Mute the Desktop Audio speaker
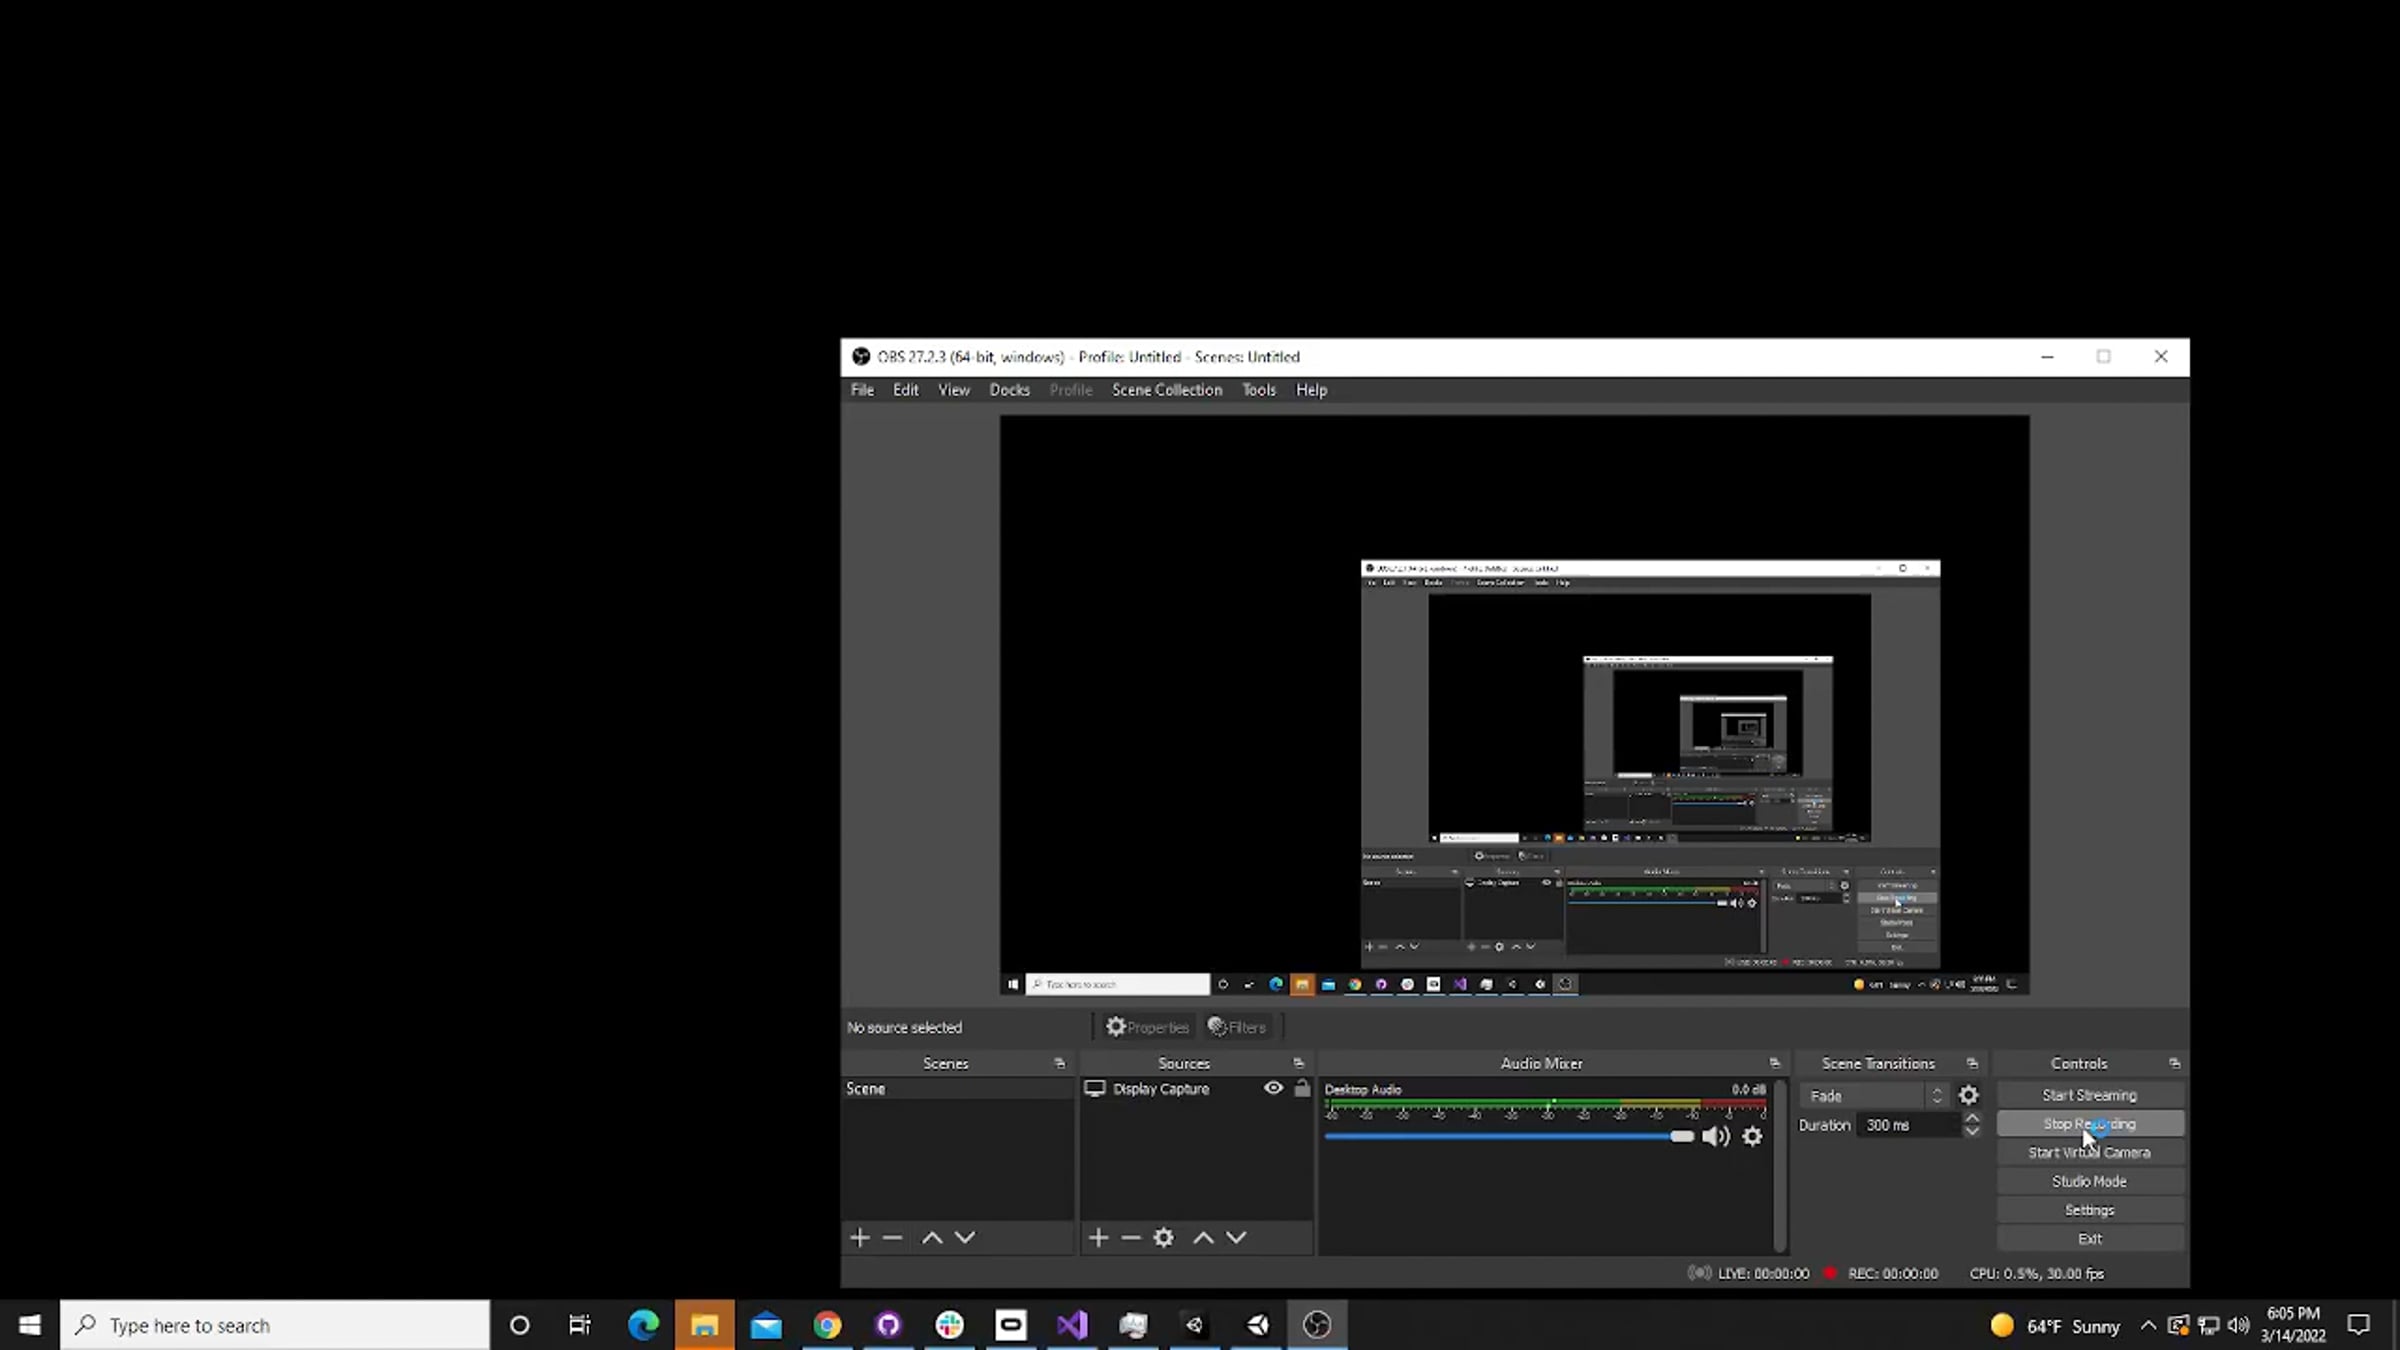Image resolution: width=2400 pixels, height=1350 pixels. (1716, 1136)
